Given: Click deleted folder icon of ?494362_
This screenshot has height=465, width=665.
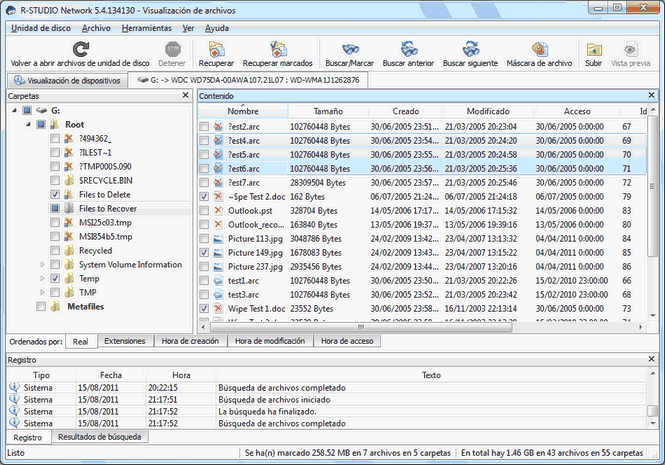Looking at the screenshot, I should click(69, 139).
